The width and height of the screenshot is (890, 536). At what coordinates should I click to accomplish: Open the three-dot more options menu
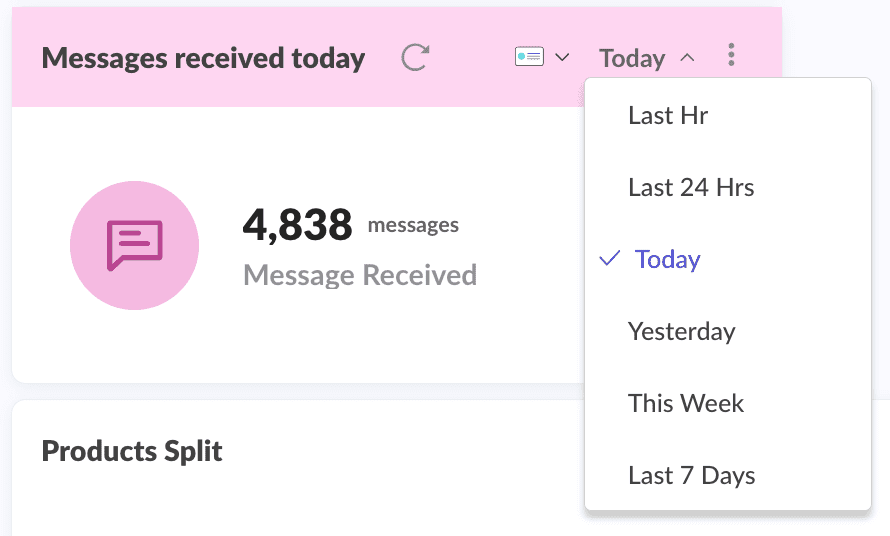coord(732,56)
